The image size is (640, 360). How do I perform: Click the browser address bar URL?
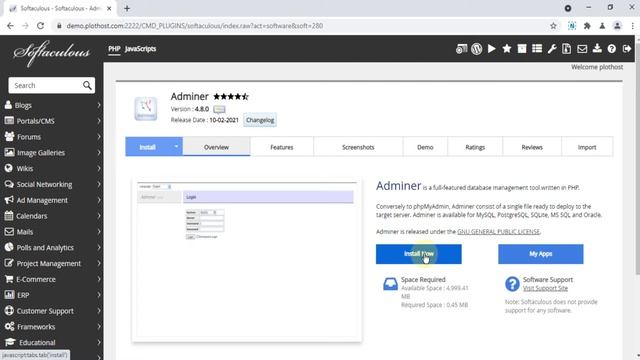195,26
